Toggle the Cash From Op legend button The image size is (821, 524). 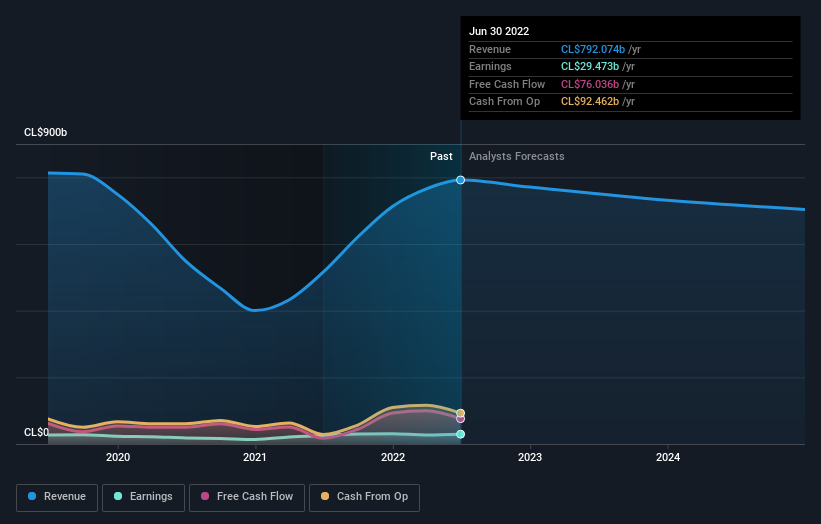[x=364, y=497]
